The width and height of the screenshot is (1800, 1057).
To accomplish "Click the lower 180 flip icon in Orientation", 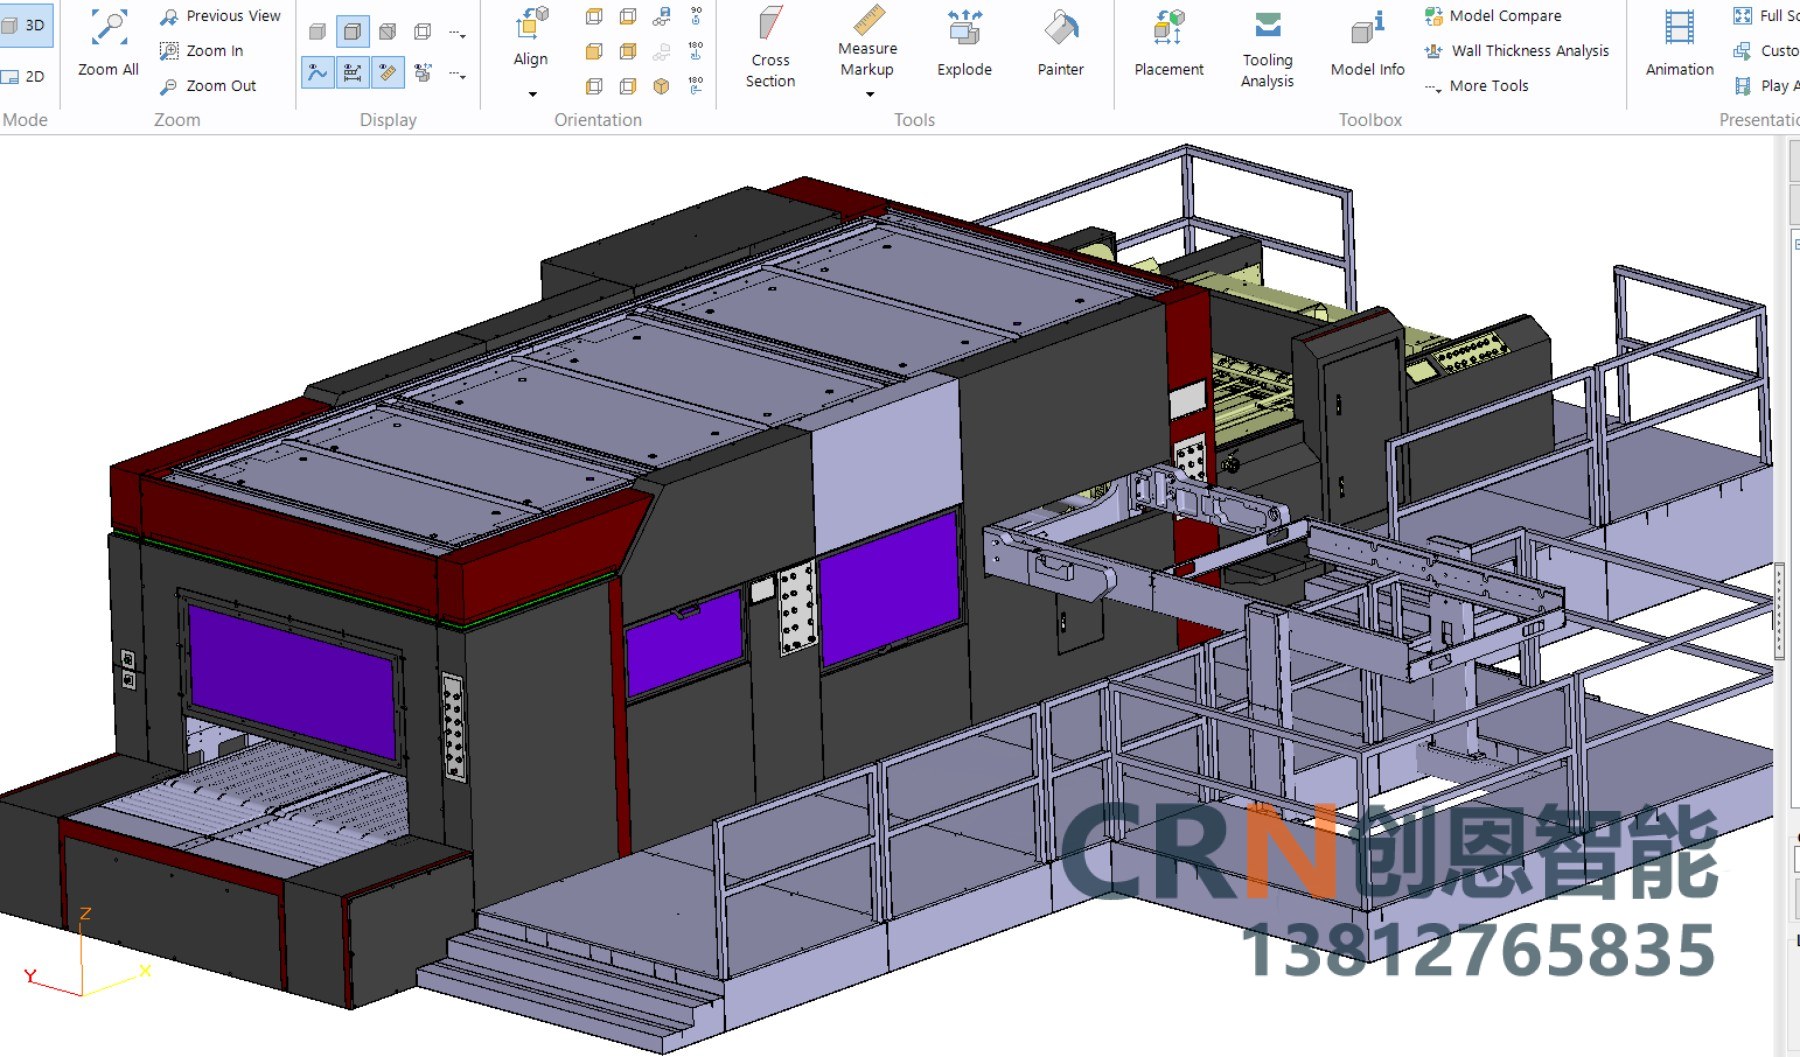I will click(696, 86).
